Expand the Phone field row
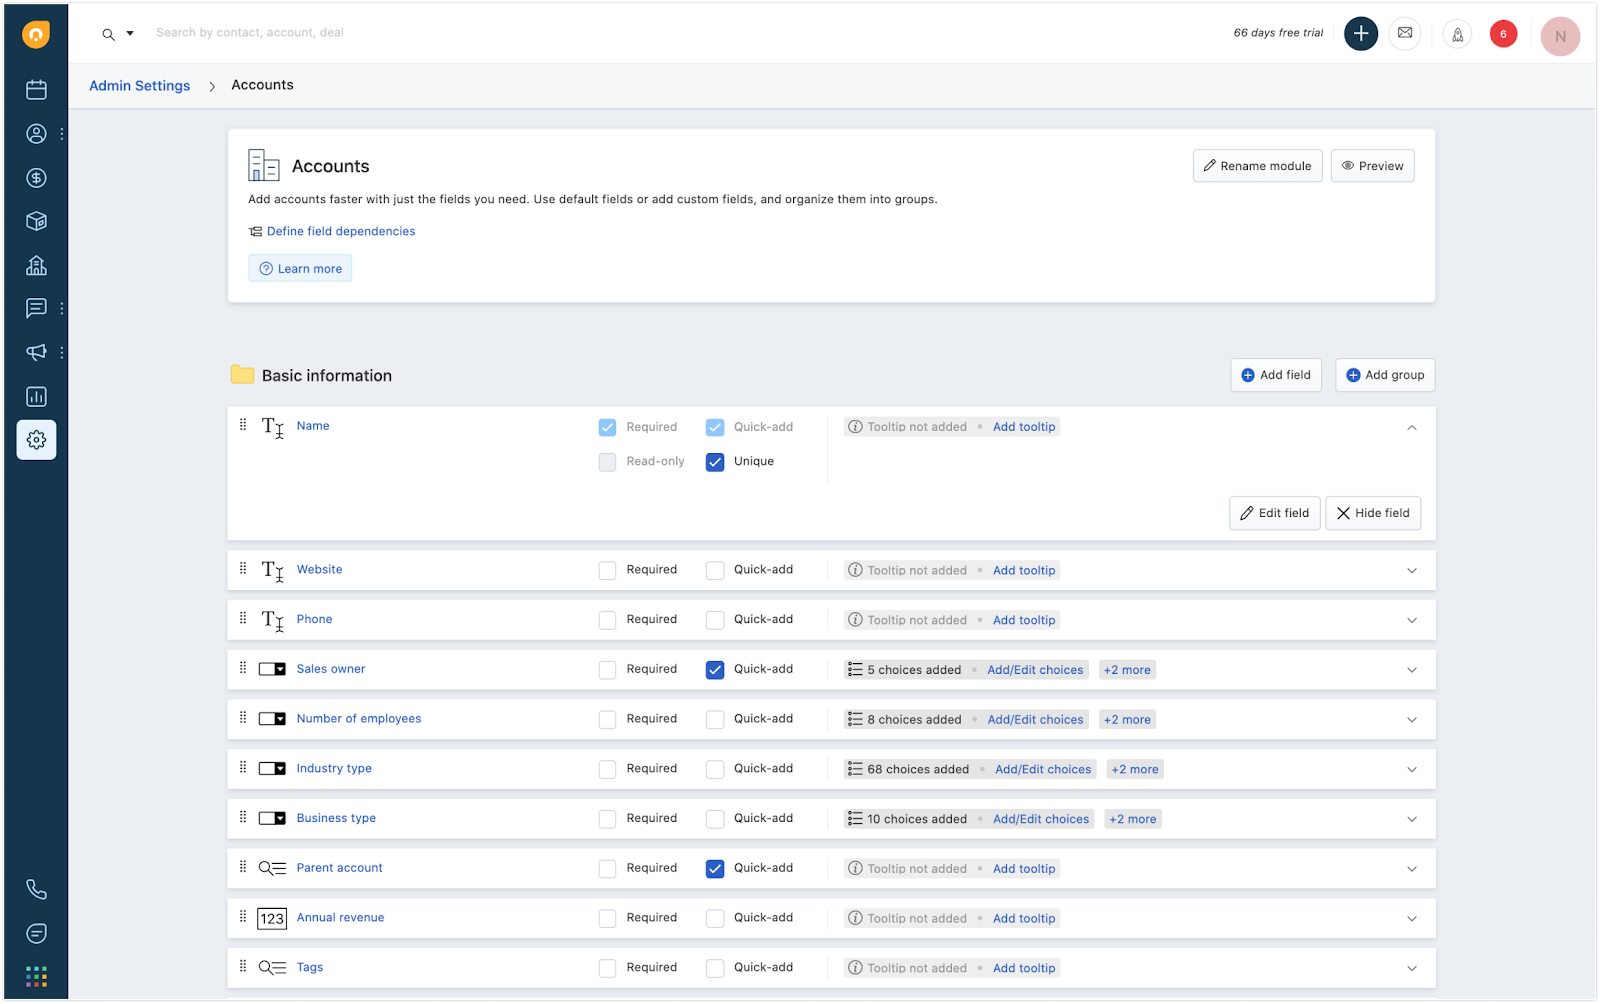1600x1004 pixels. tap(1412, 621)
